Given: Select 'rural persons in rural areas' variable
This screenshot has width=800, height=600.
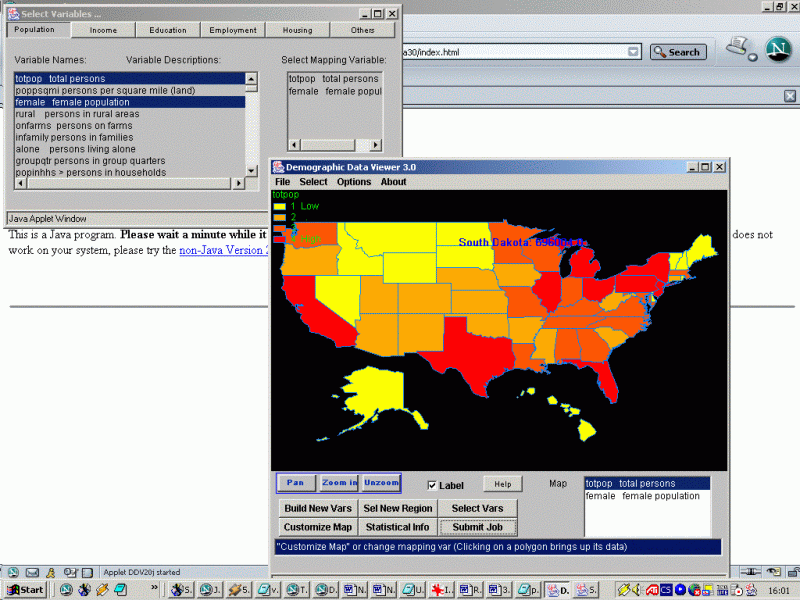Looking at the screenshot, I should 77,114.
